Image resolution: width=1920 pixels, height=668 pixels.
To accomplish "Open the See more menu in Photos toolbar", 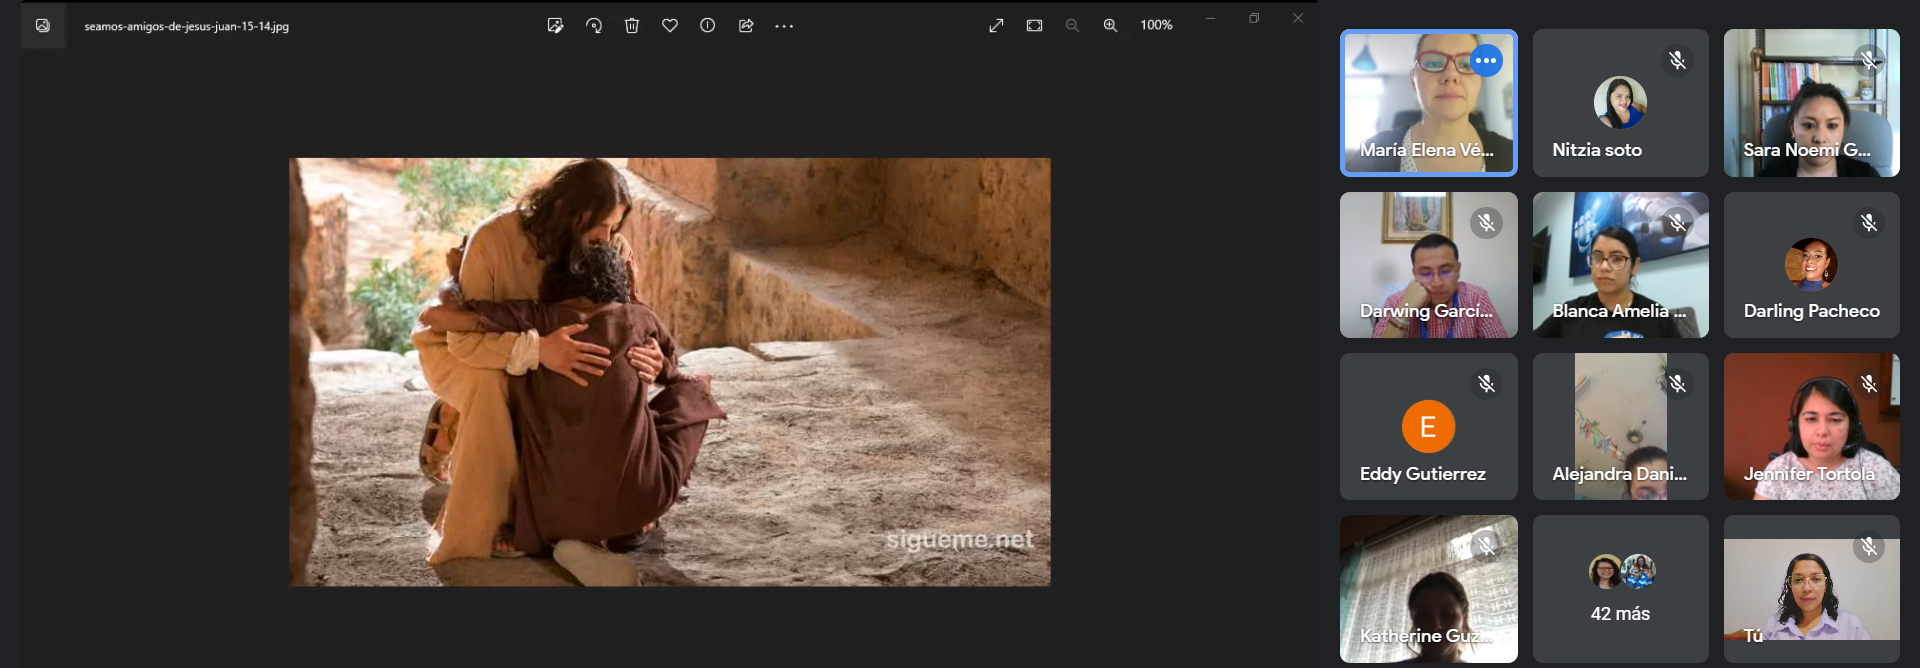I will (x=784, y=26).
